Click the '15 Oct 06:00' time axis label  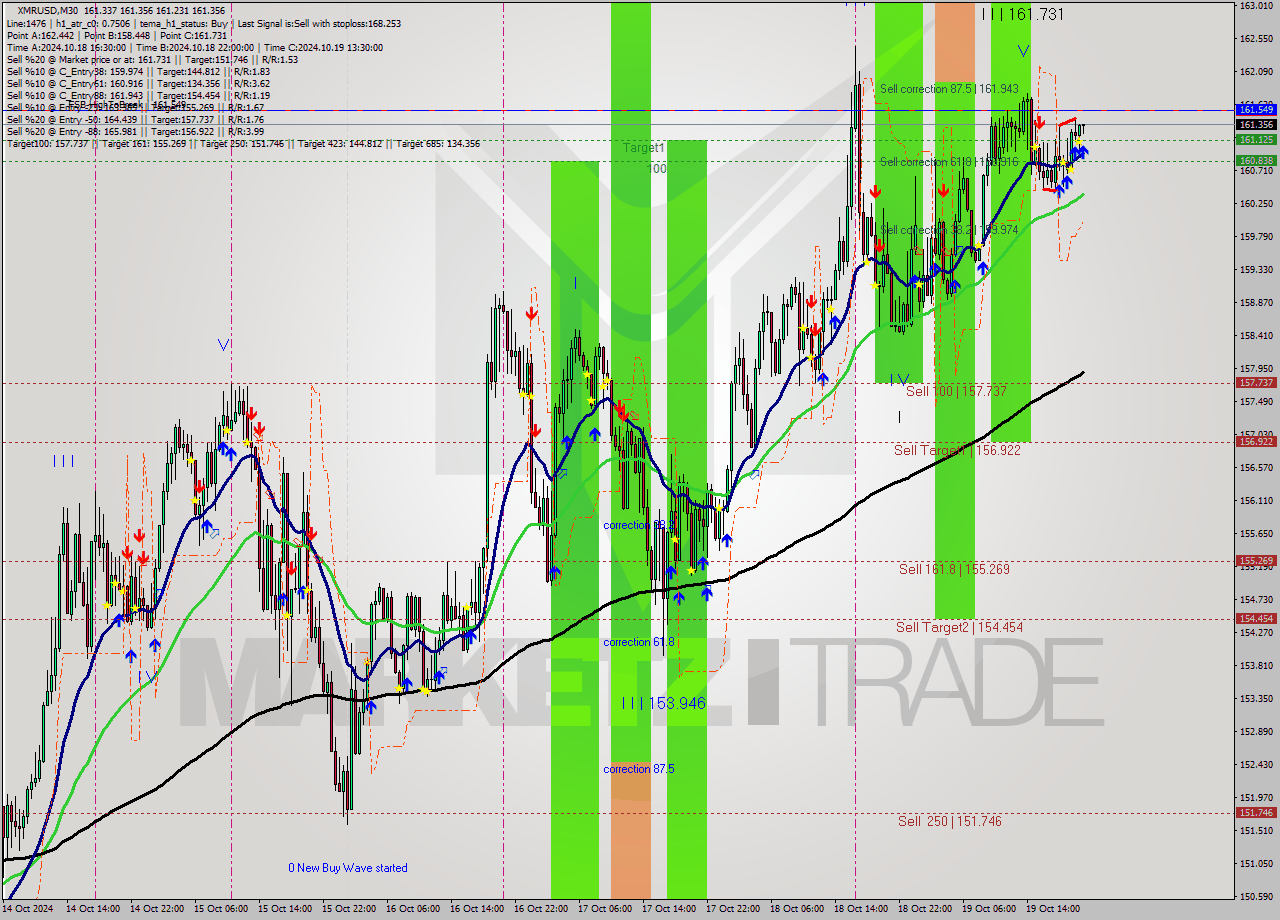pos(221,909)
